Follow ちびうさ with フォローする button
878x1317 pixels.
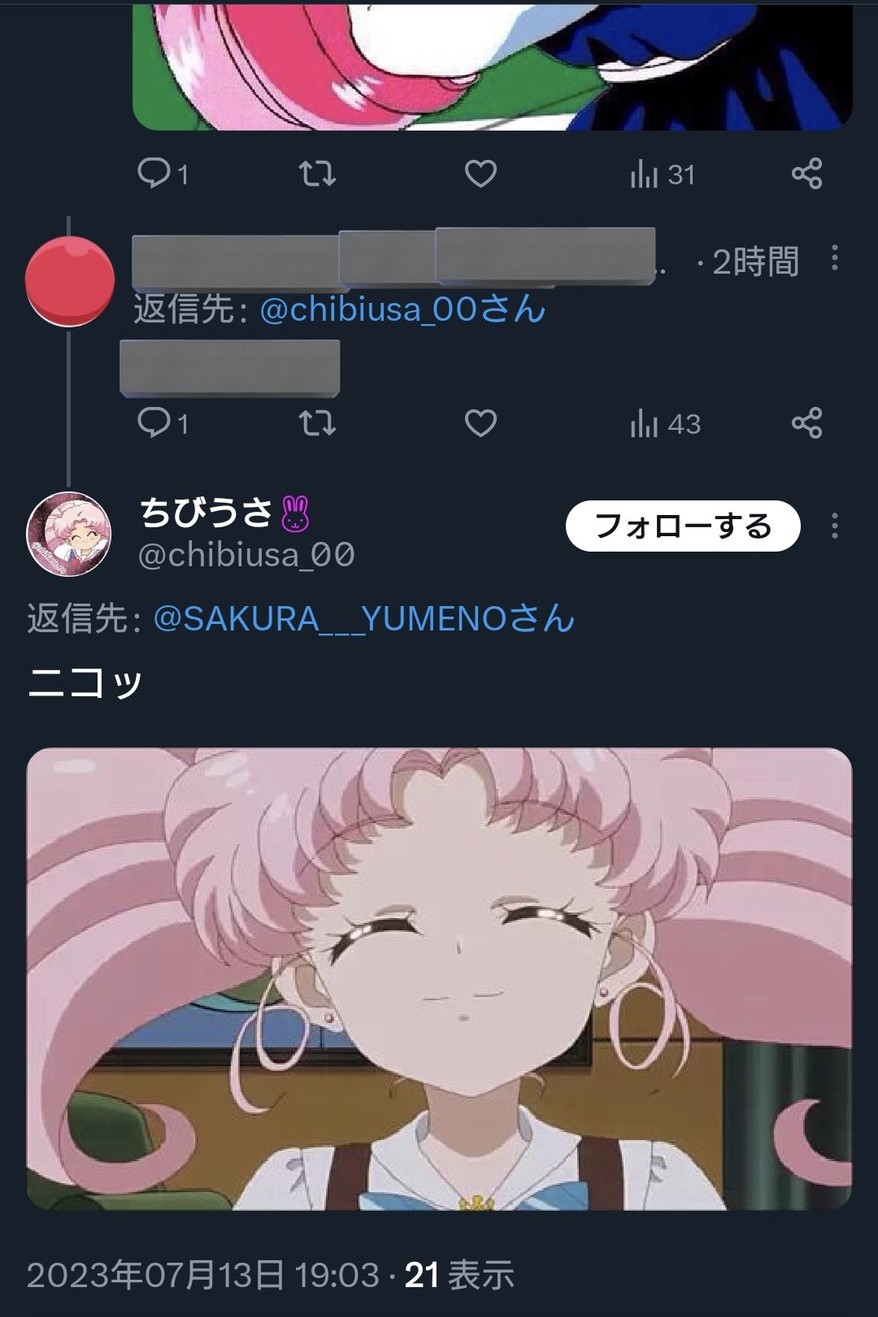click(683, 526)
